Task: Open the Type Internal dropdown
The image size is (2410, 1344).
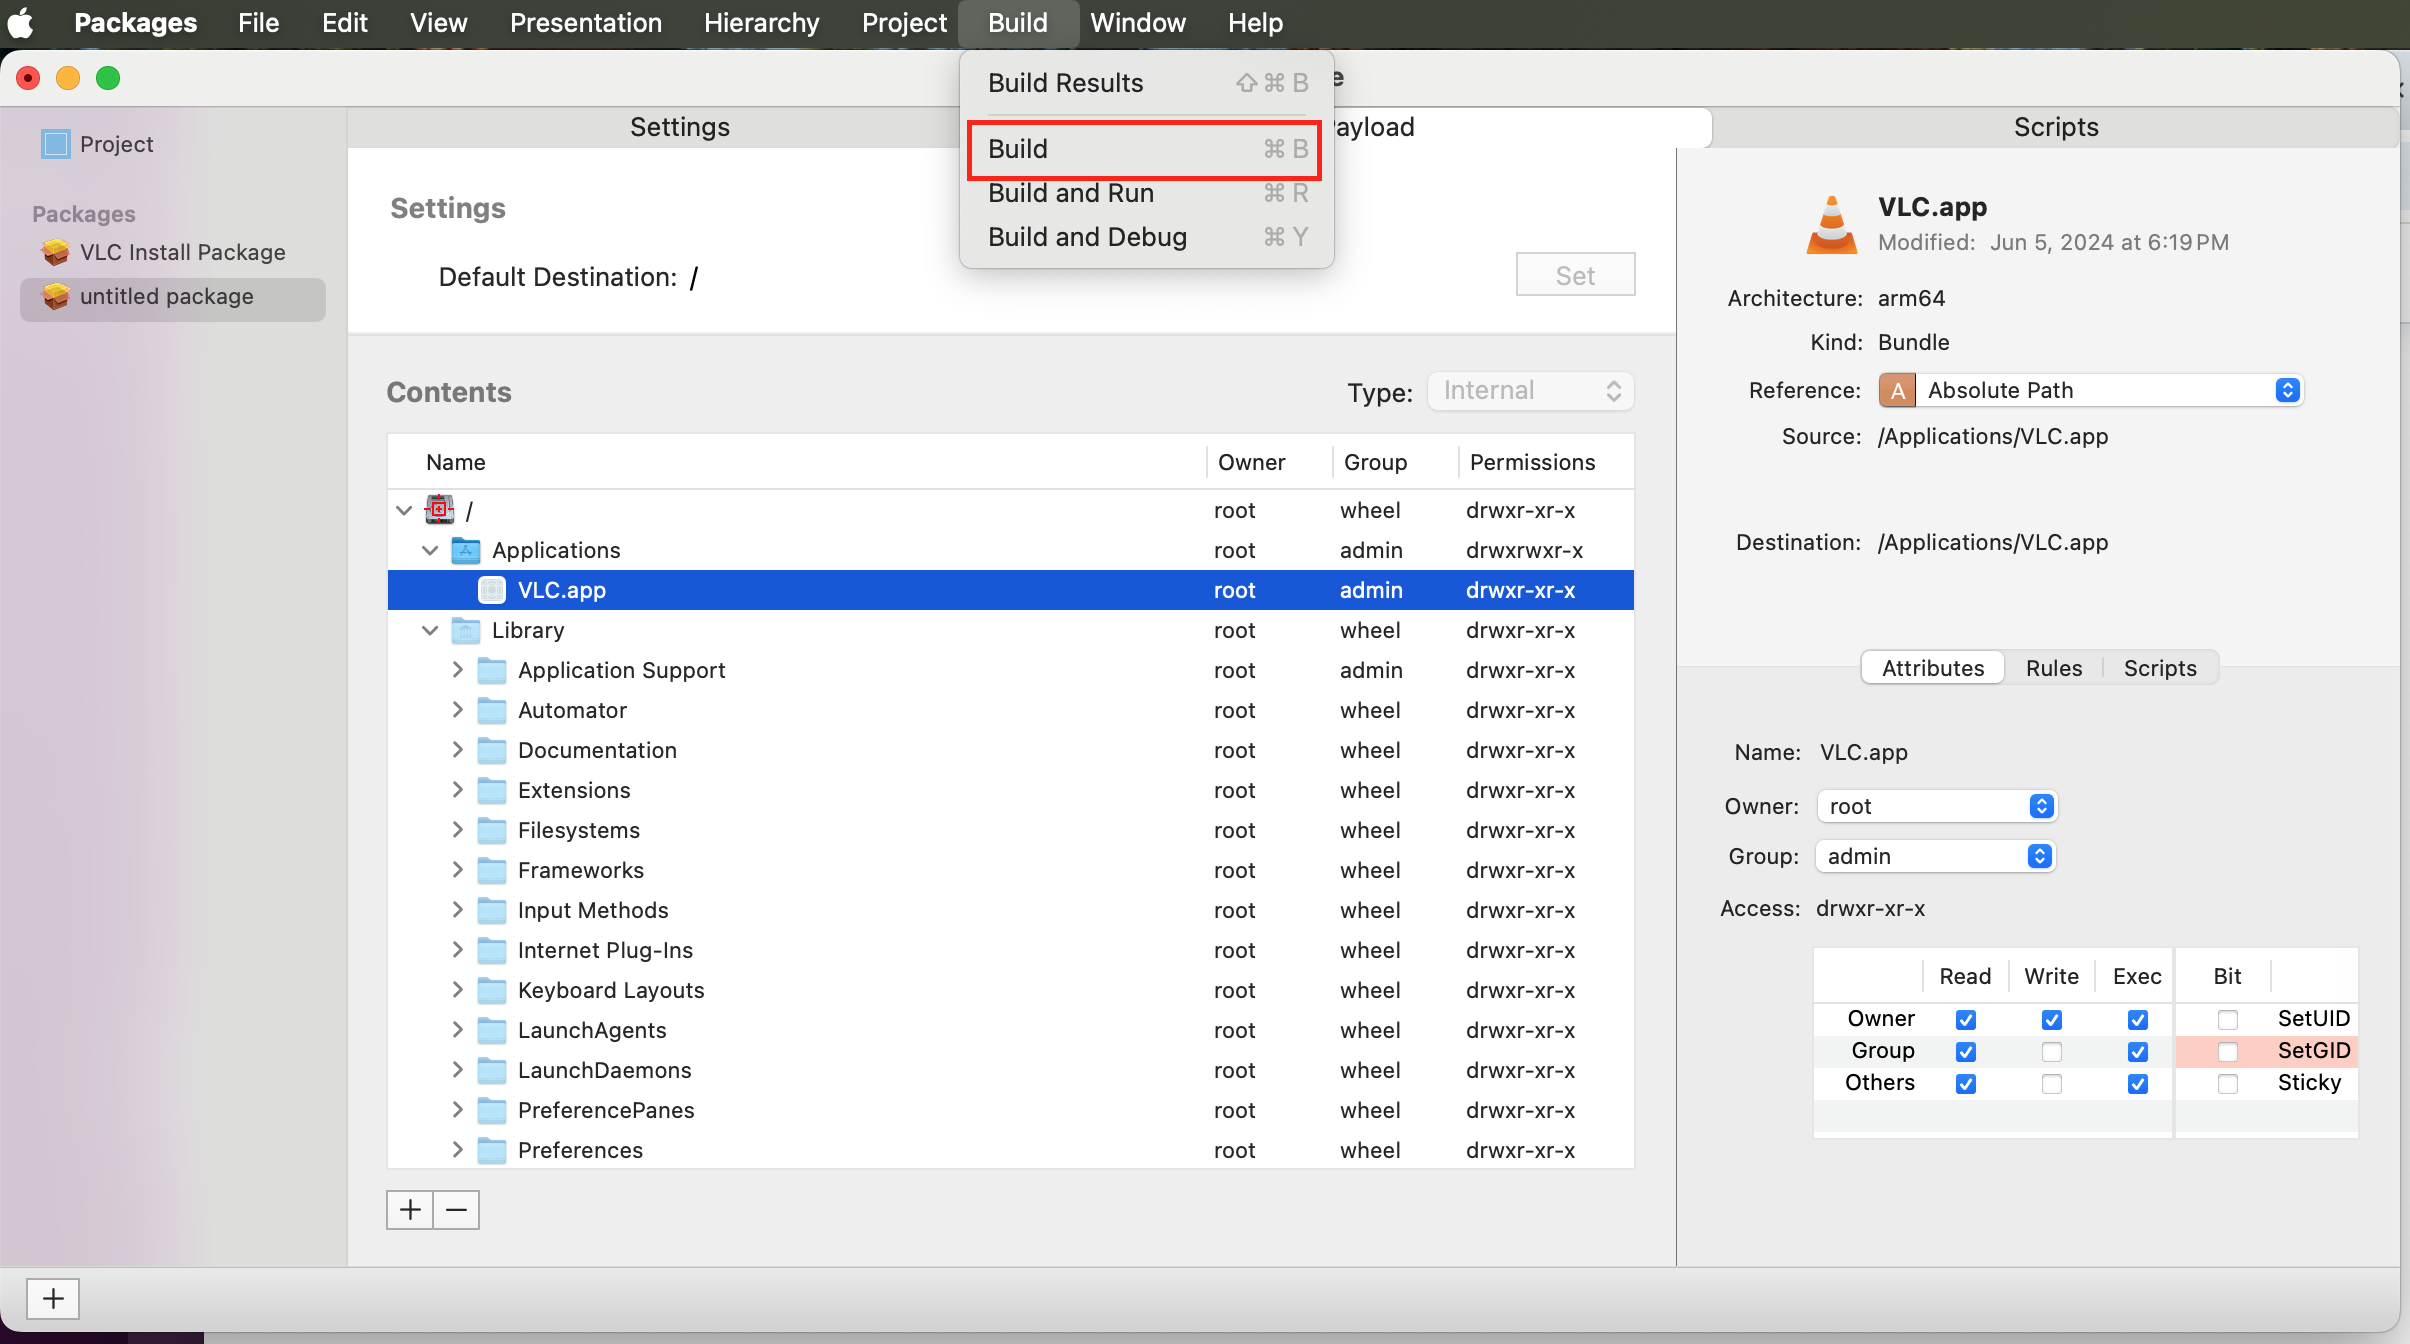Action: 1531,391
